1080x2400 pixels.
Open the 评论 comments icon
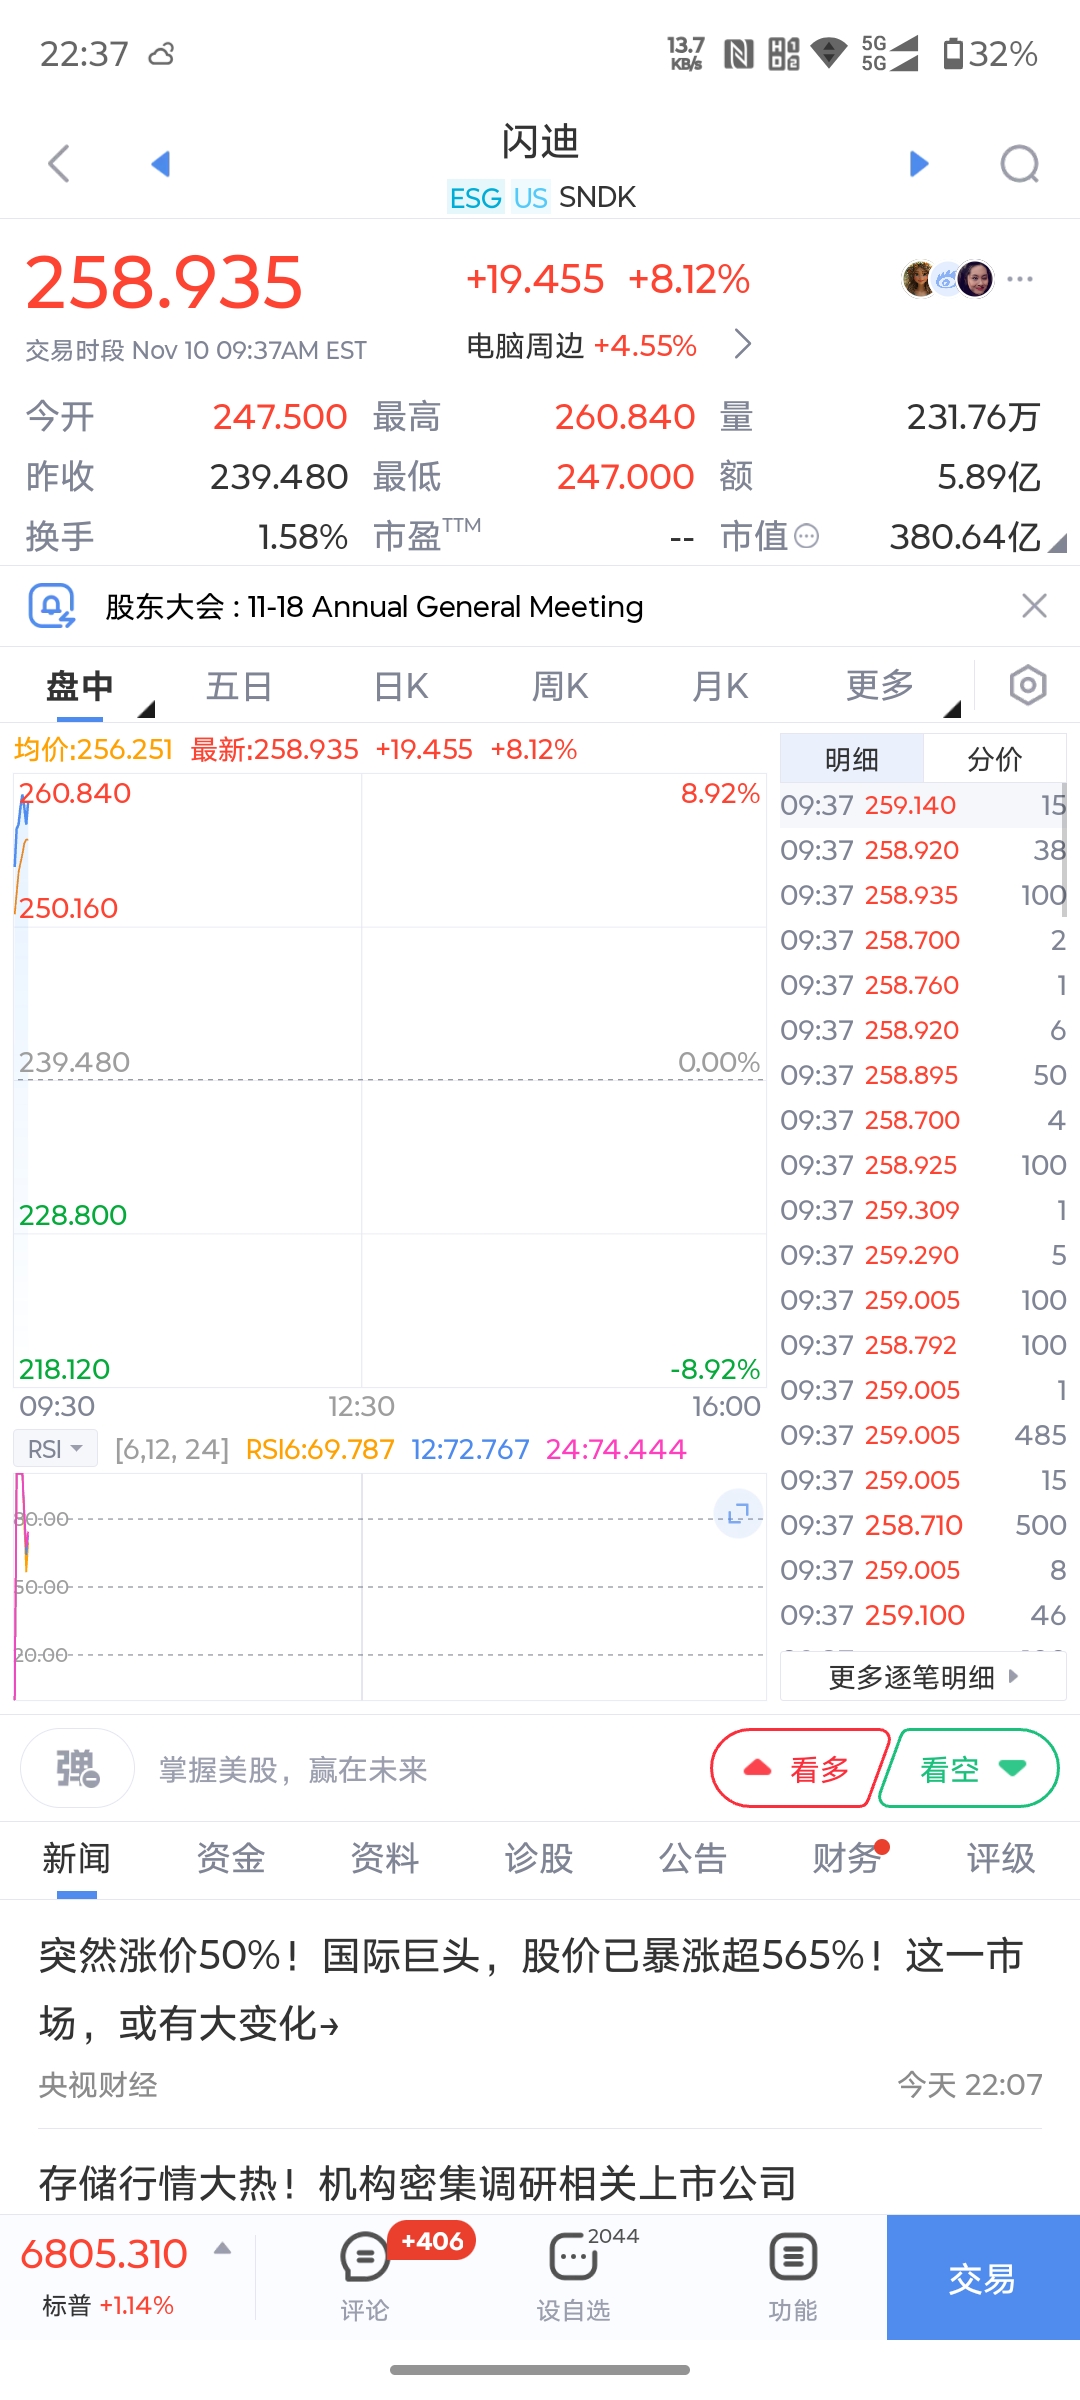tap(365, 2277)
